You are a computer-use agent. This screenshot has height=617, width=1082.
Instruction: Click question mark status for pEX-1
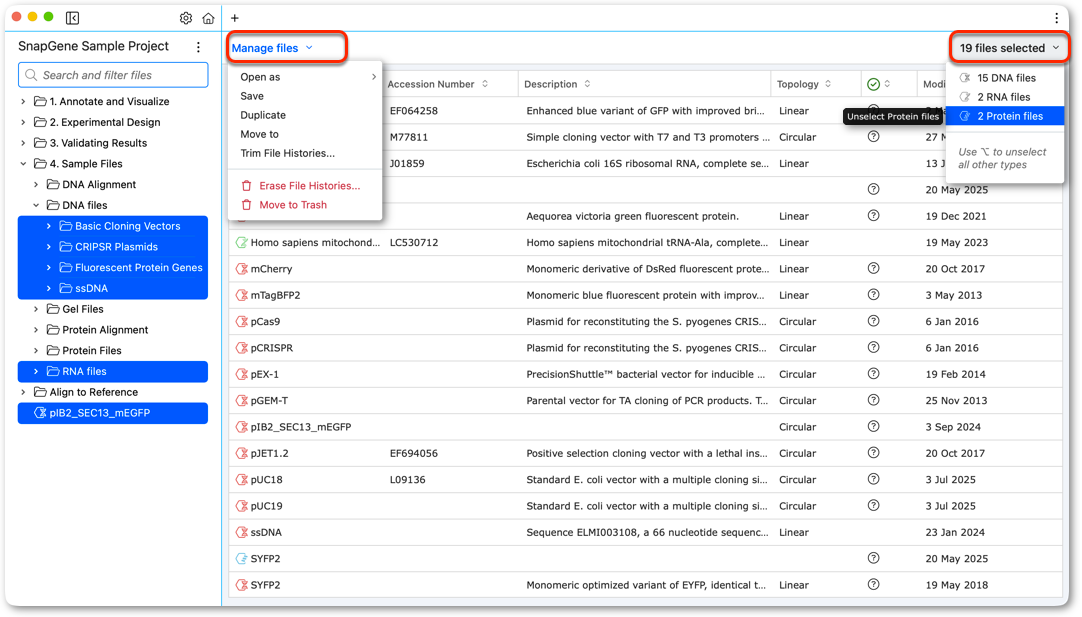click(x=874, y=374)
